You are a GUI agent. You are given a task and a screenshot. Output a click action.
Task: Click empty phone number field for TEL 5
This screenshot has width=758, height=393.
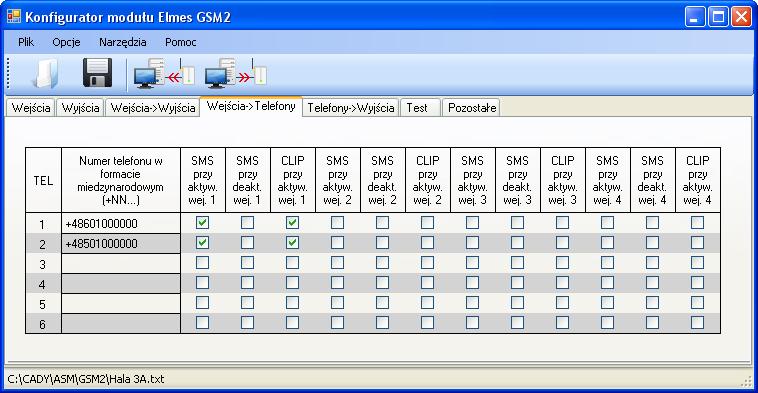click(121, 304)
